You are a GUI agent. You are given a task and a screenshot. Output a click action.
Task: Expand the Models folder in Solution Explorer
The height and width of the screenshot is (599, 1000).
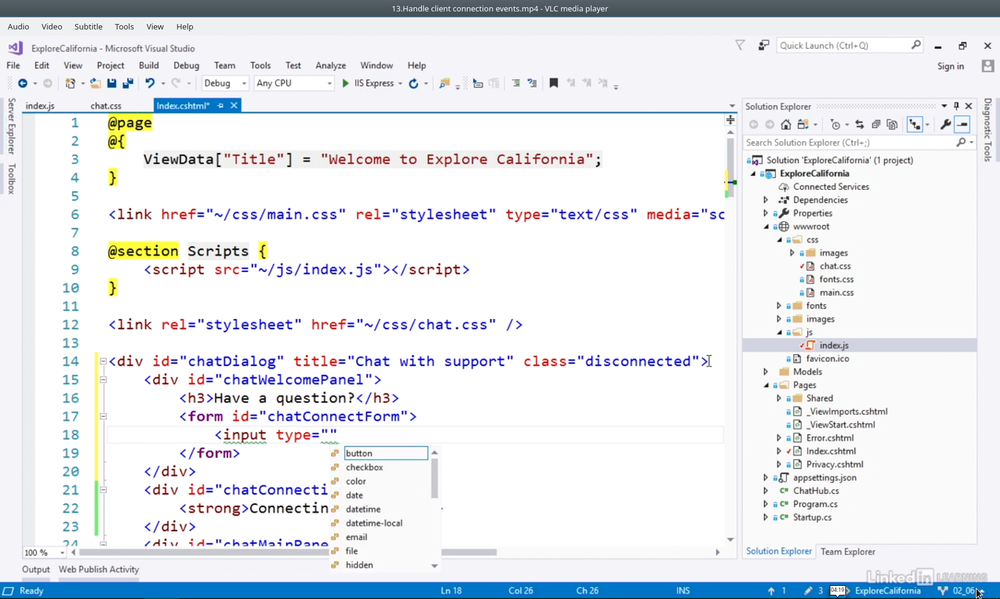tap(766, 372)
